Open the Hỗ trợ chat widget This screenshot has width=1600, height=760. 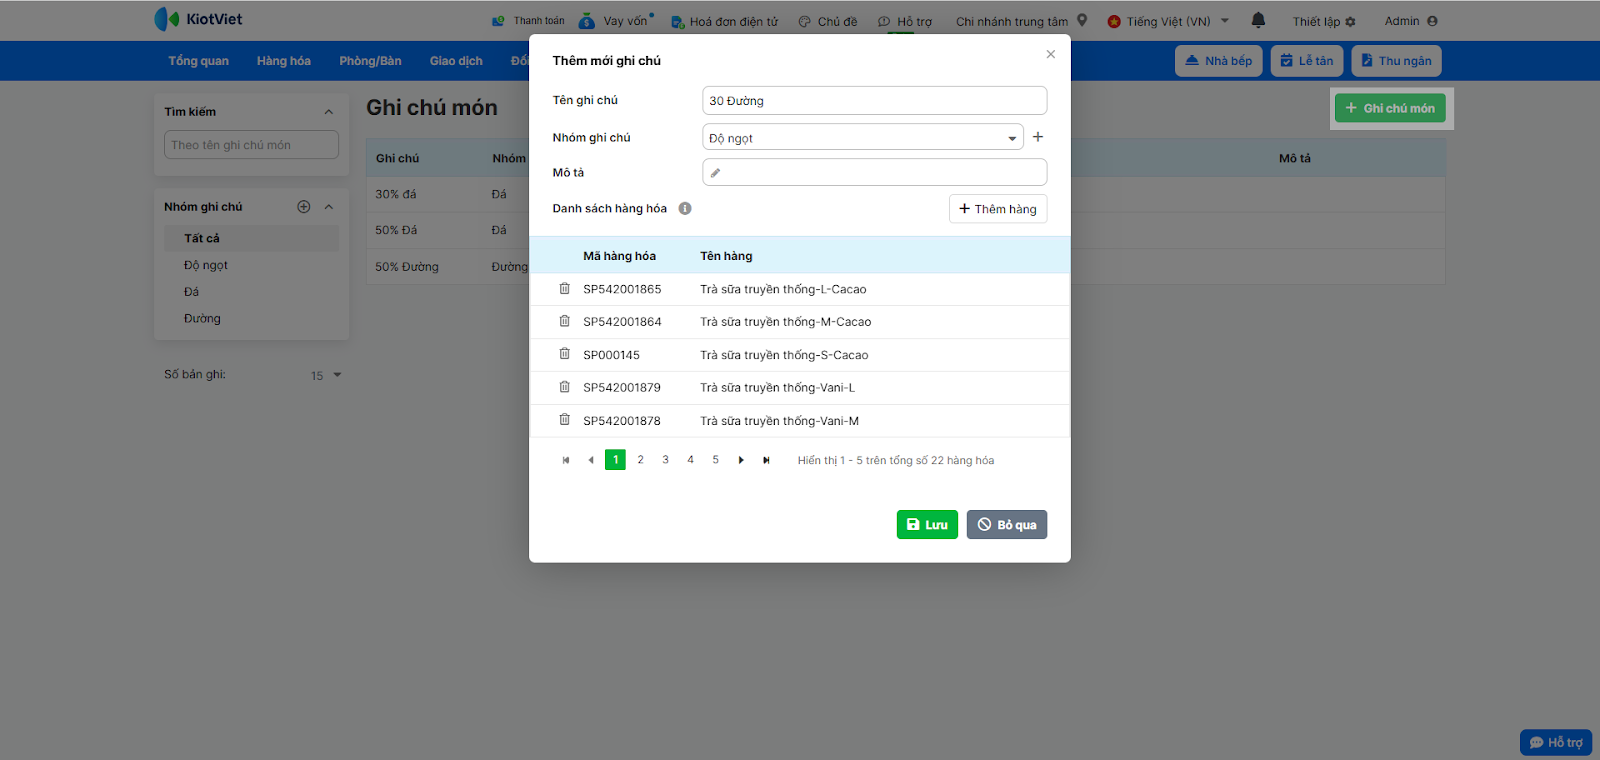[x=1556, y=742]
